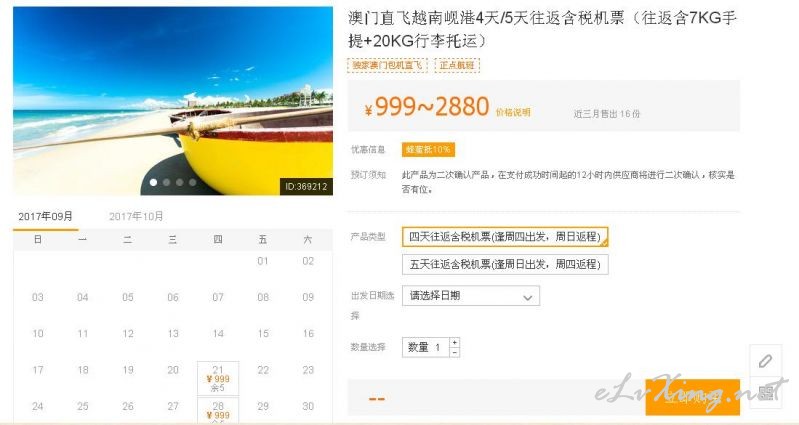
Task: Pick September 21 priced ¥999
Action: coord(218,378)
